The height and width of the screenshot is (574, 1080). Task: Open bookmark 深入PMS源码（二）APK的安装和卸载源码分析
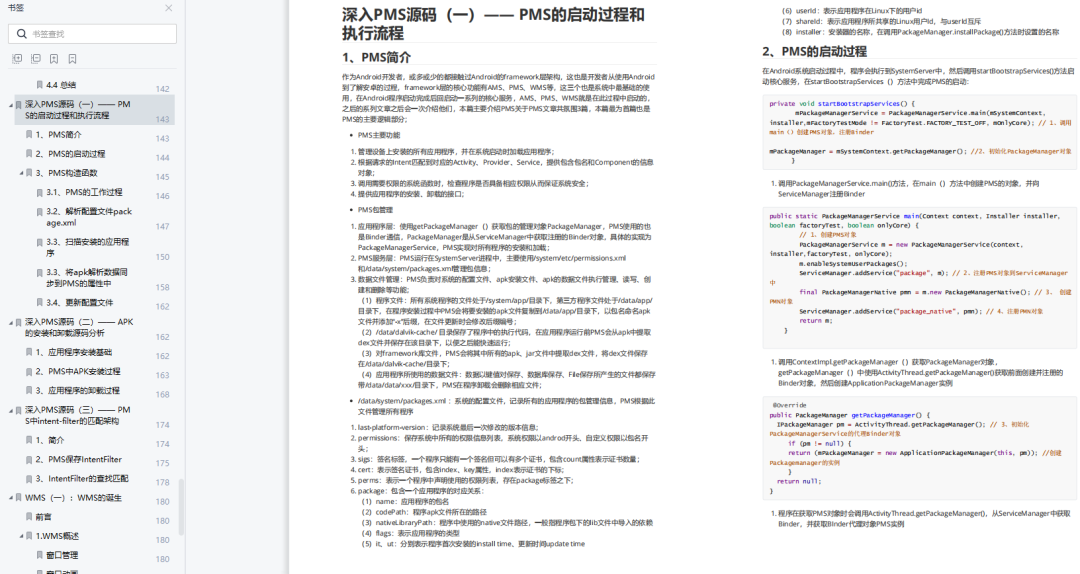pos(79,327)
